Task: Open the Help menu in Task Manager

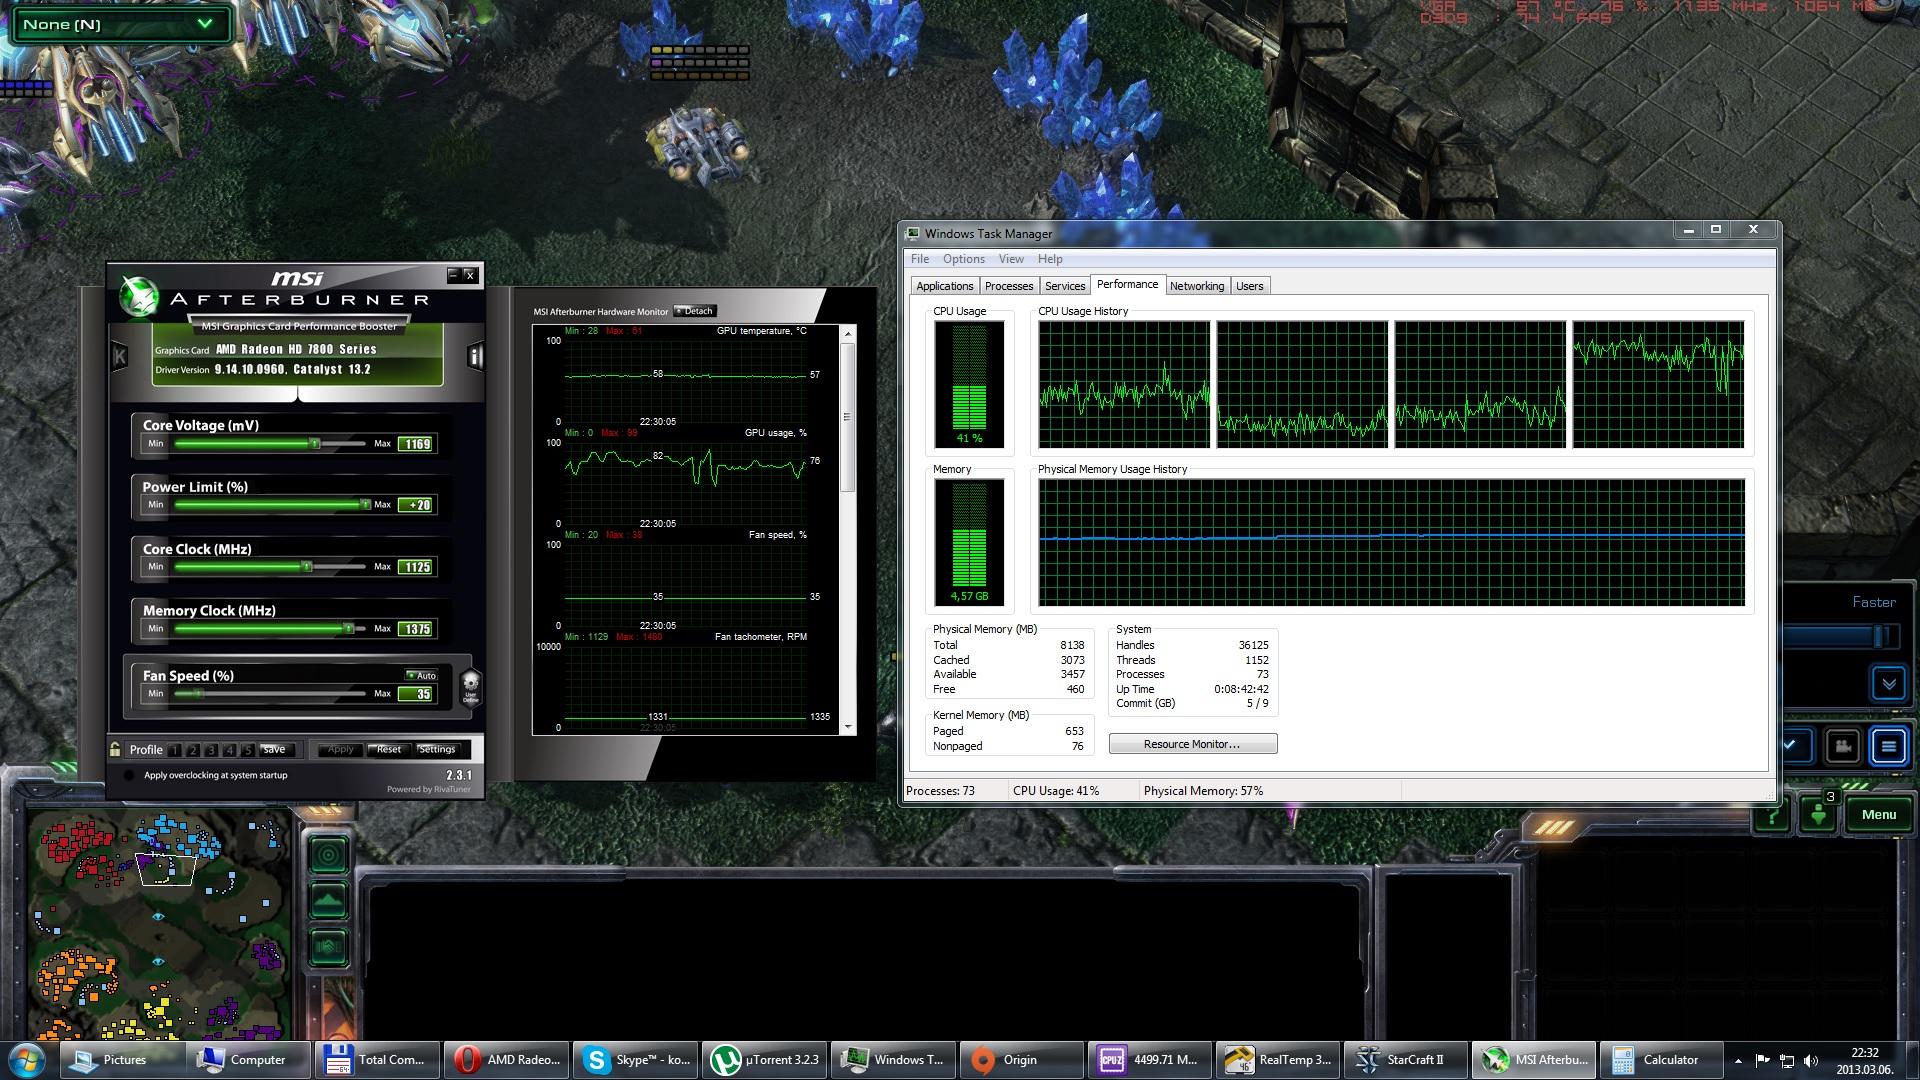Action: coord(1050,259)
